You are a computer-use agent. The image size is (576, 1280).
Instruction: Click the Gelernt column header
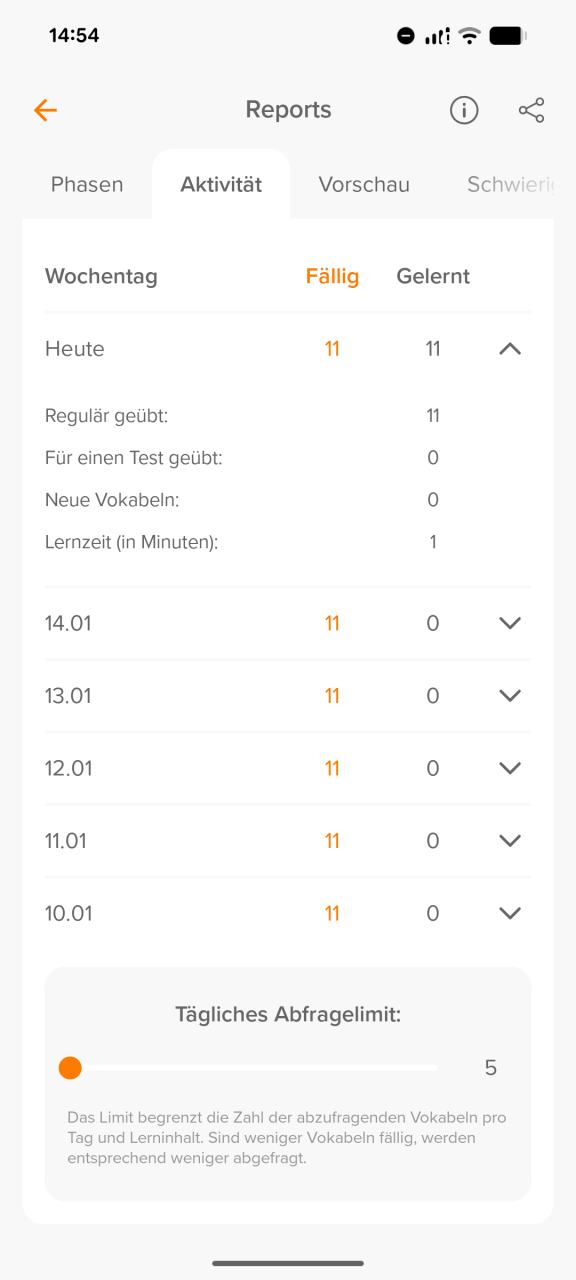(x=432, y=276)
